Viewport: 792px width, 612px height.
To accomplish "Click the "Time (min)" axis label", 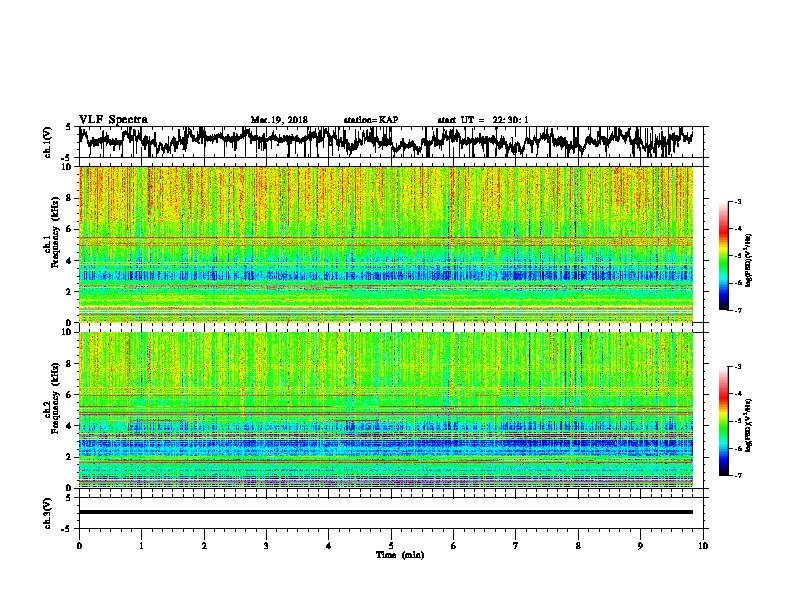I will 400,555.
